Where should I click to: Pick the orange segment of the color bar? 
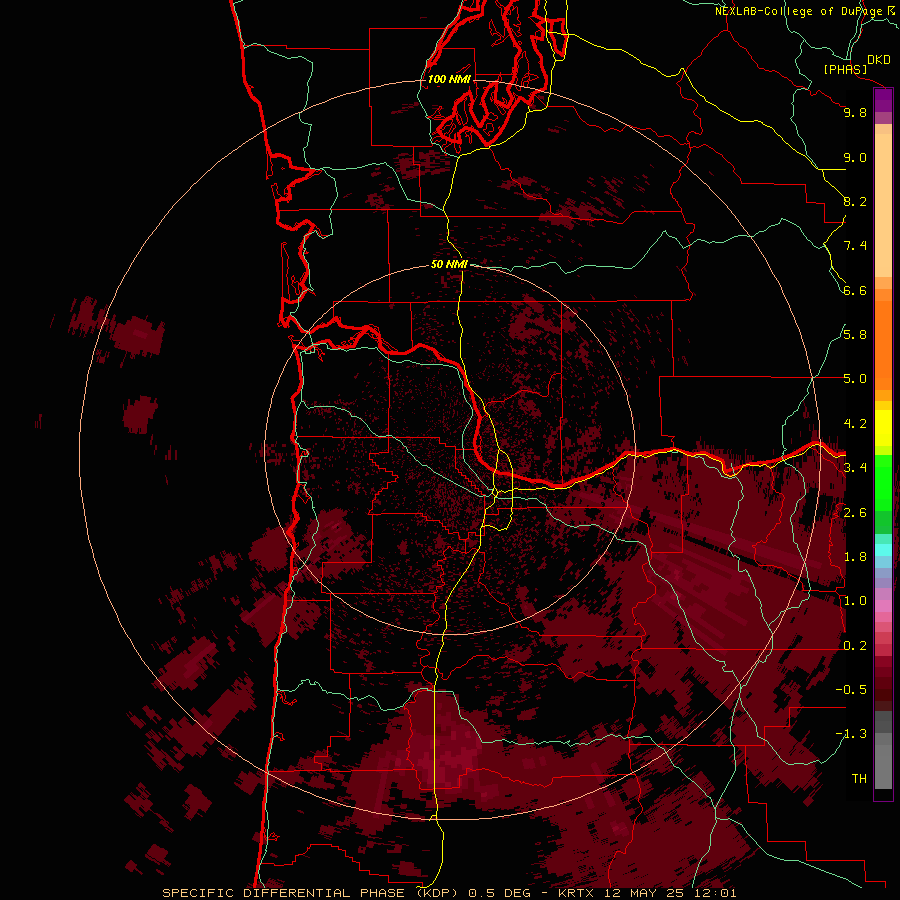click(883, 344)
